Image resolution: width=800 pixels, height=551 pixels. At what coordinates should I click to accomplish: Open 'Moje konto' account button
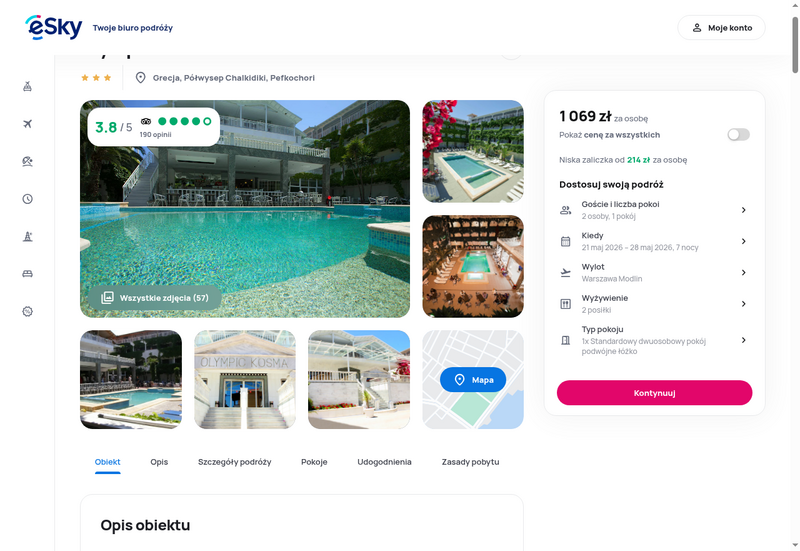[x=721, y=28]
